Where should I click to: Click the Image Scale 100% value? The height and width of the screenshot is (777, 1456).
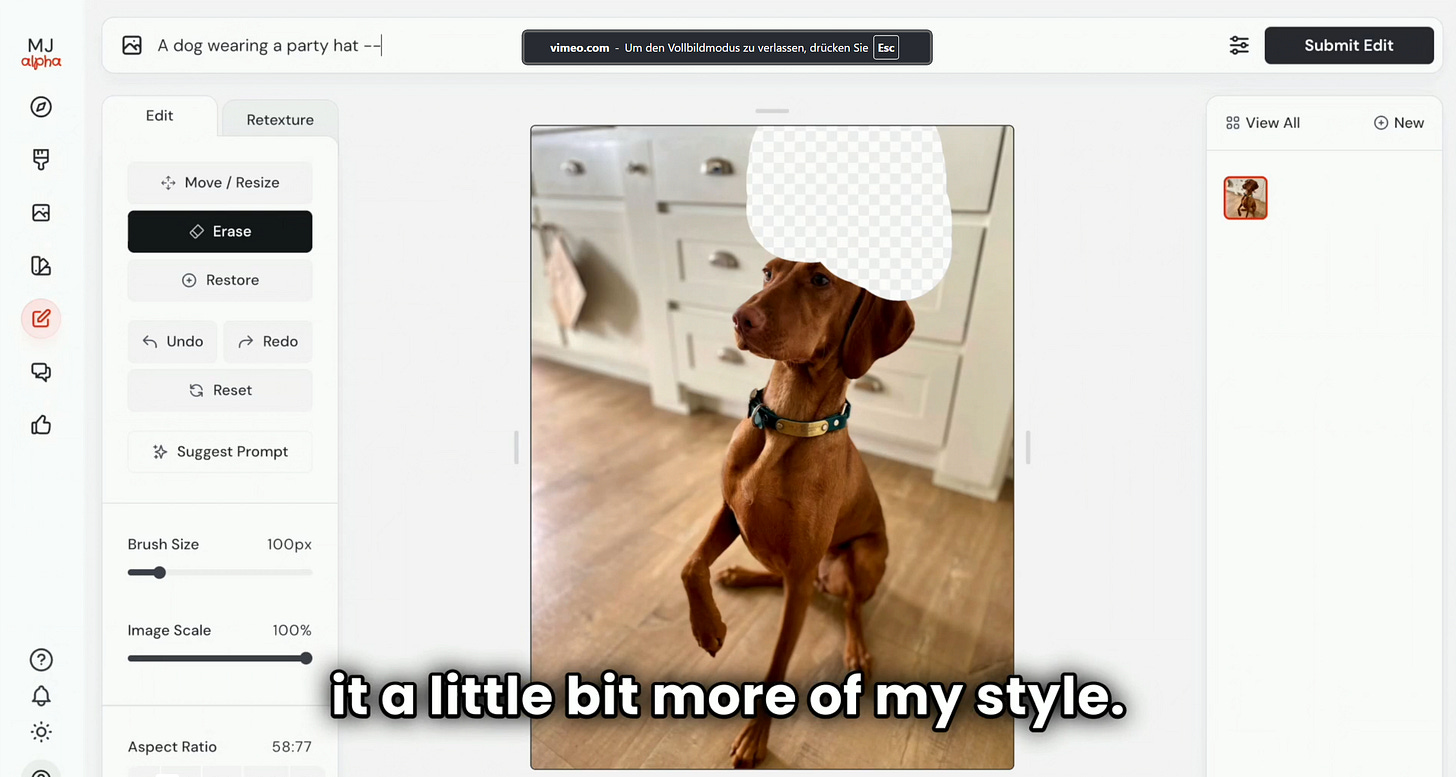pyautogui.click(x=292, y=631)
